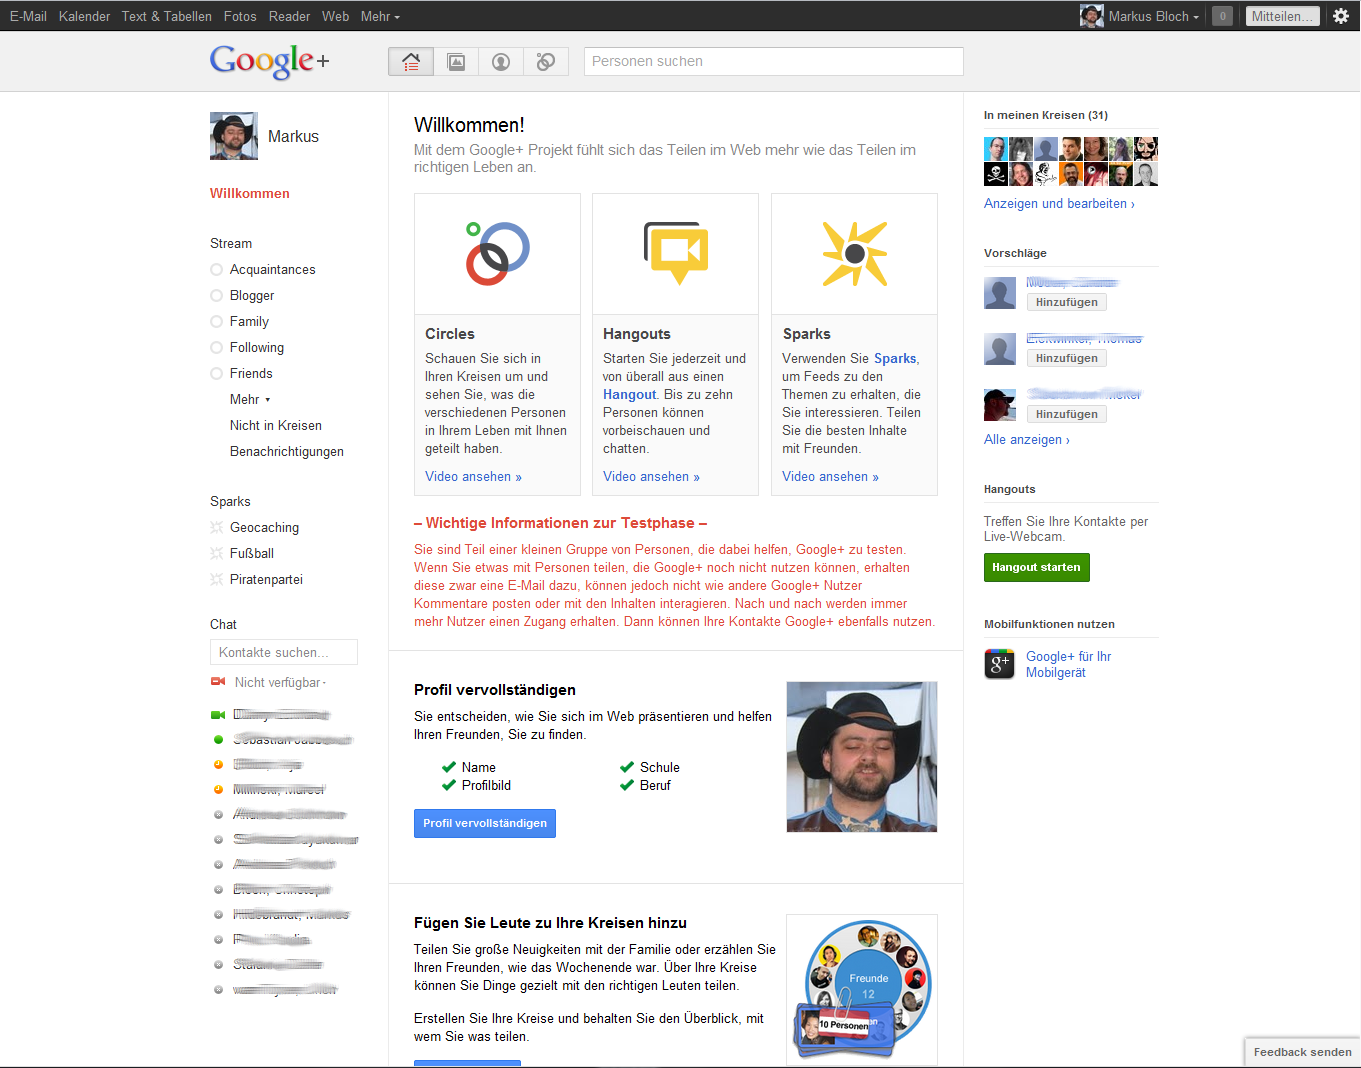Open the Circles icon in header
The image size is (1361, 1068).
point(546,62)
